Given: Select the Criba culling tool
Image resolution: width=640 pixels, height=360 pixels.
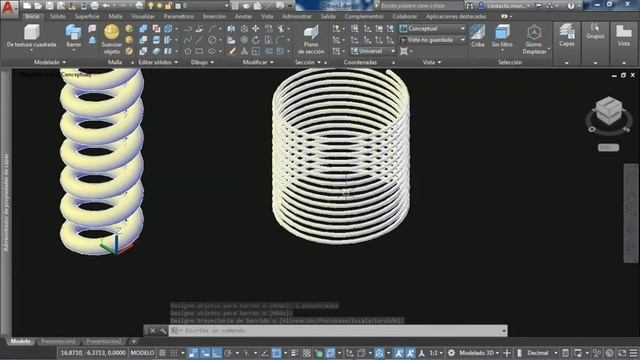Looking at the screenshot, I should pos(478,36).
